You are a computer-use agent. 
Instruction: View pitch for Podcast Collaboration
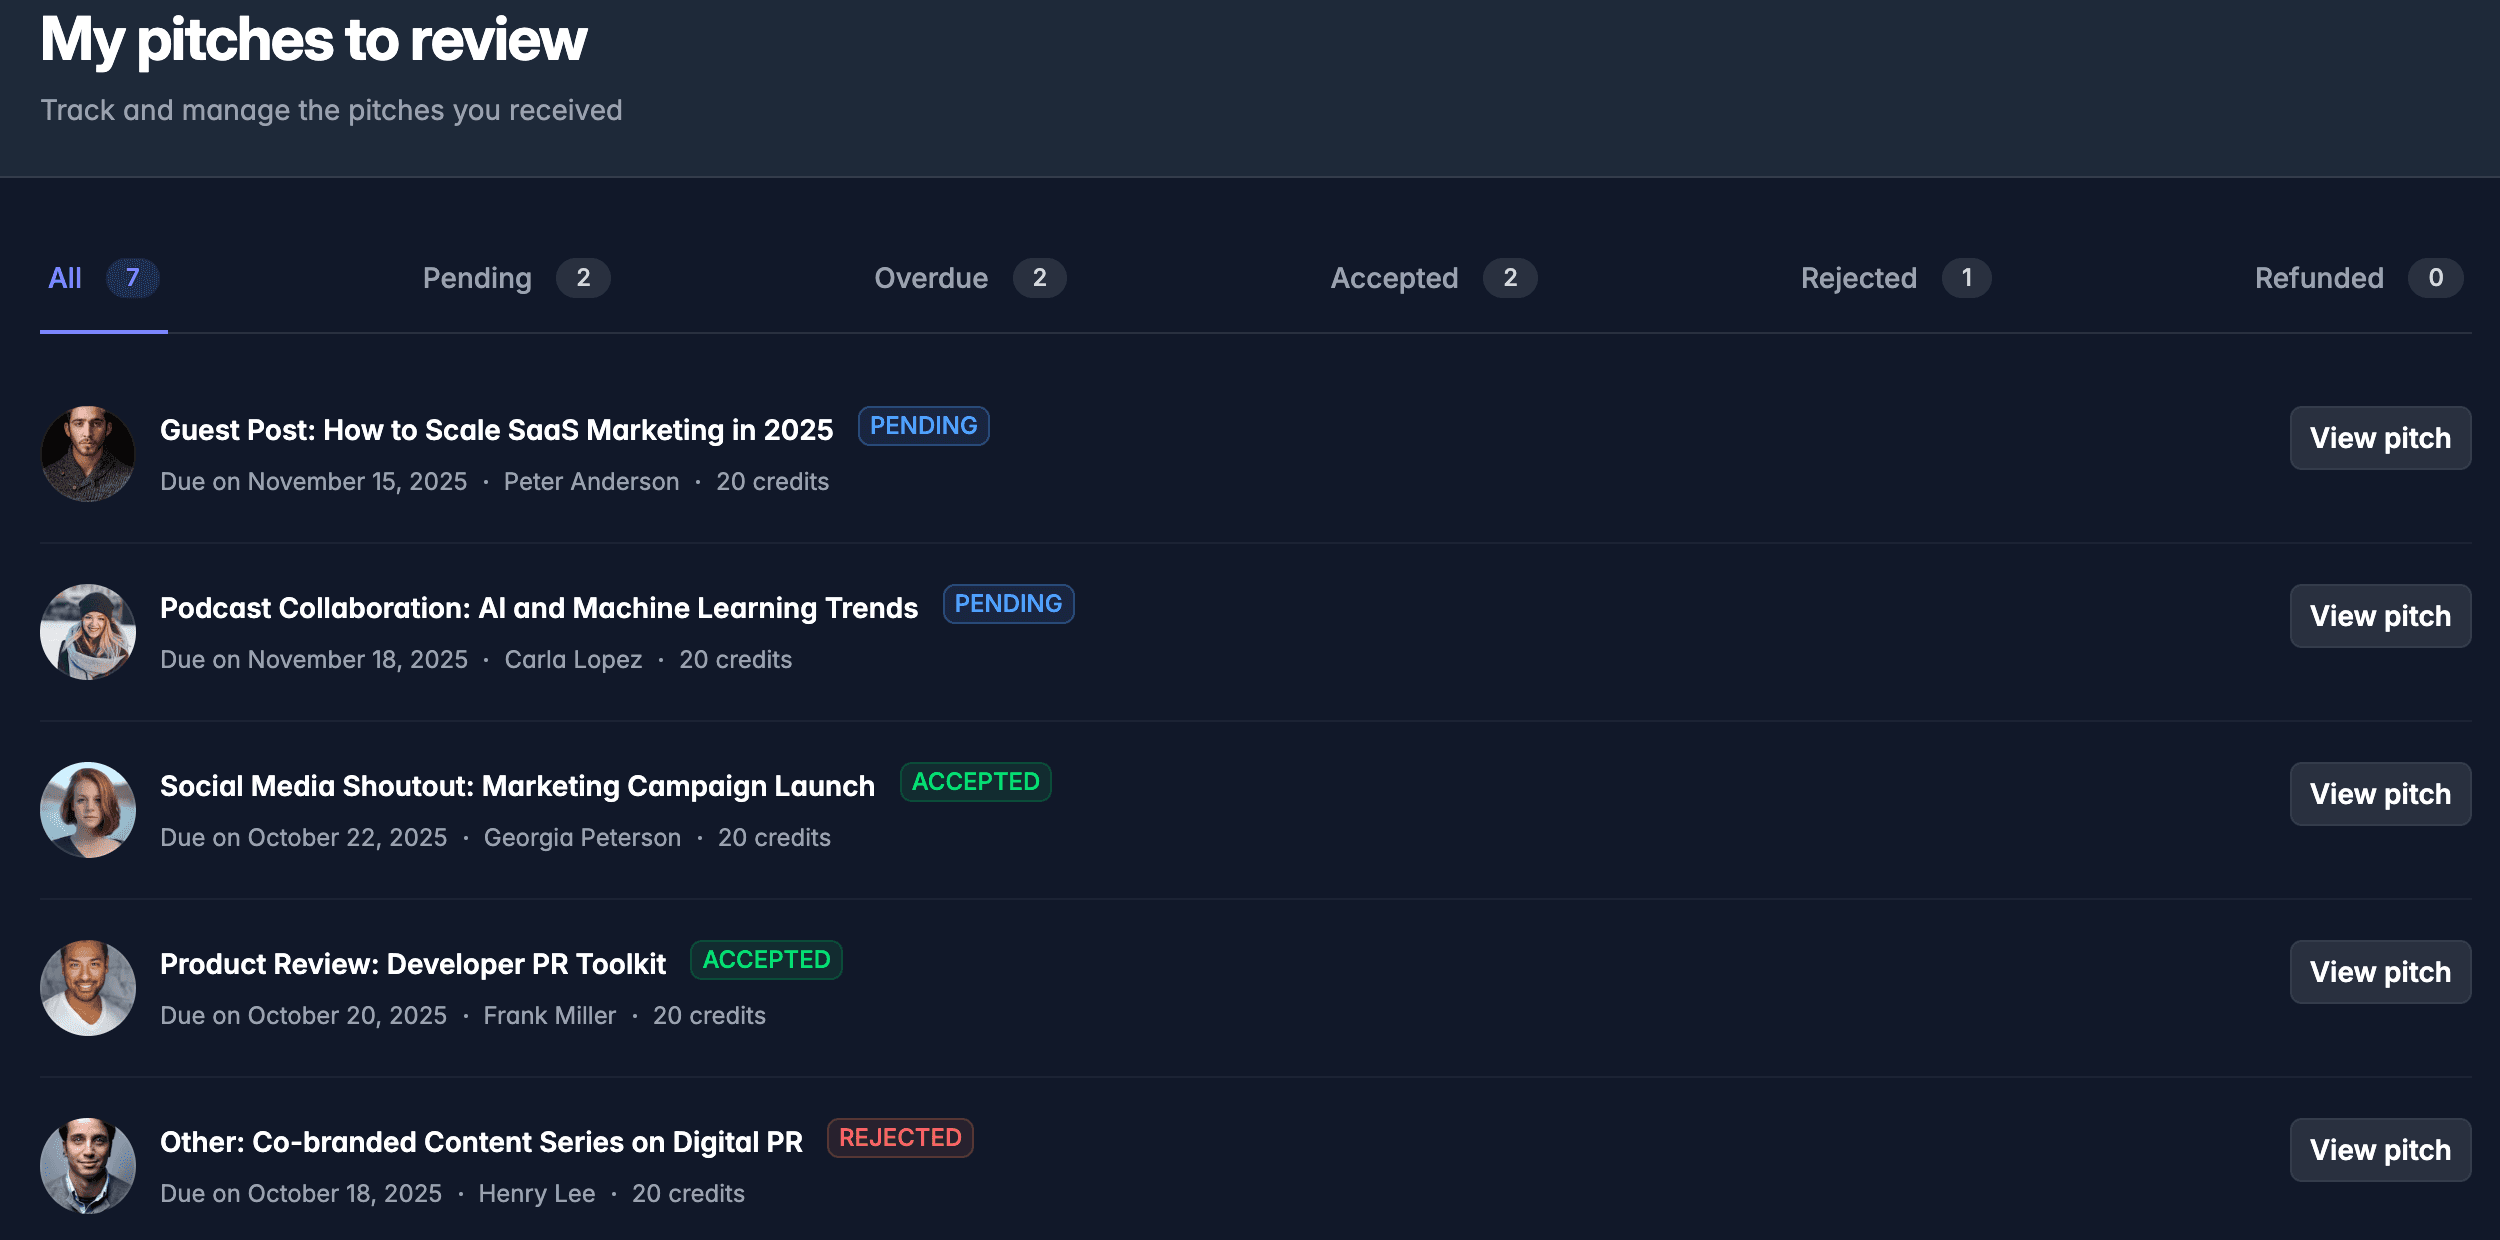pos(2379,616)
